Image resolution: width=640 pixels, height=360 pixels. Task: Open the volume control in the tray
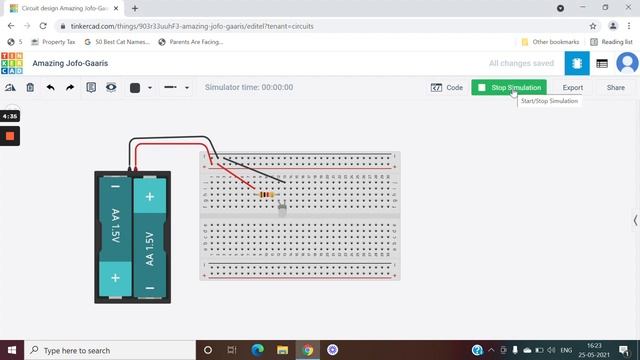click(551, 350)
